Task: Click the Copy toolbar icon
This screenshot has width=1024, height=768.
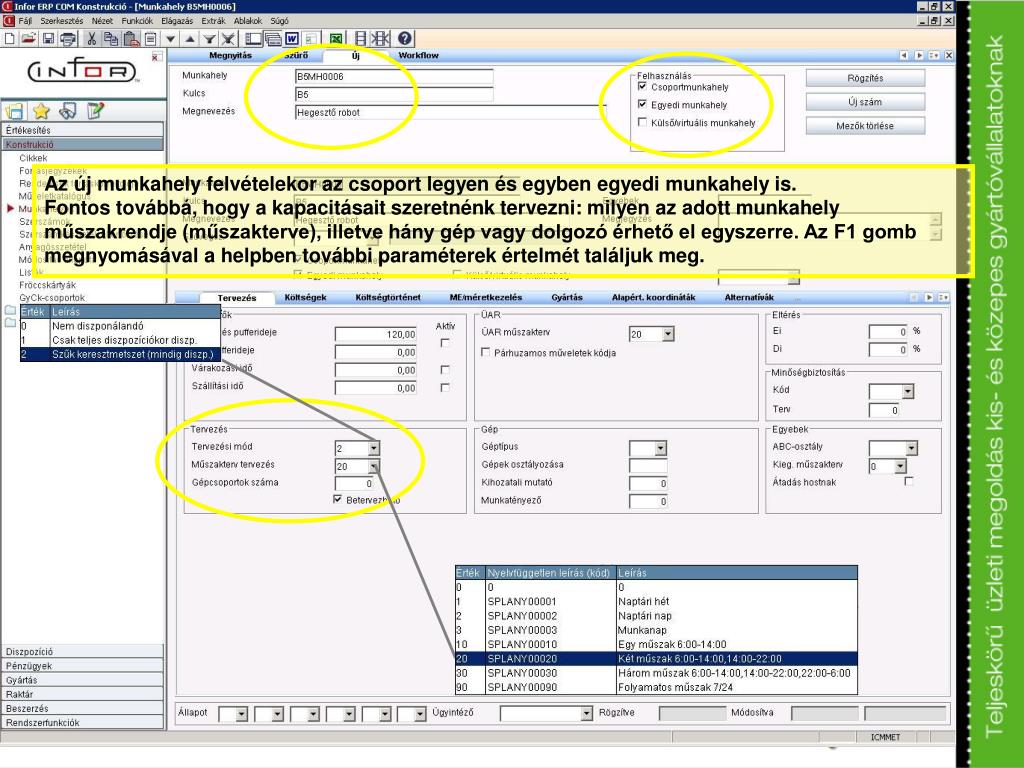Action: point(111,39)
